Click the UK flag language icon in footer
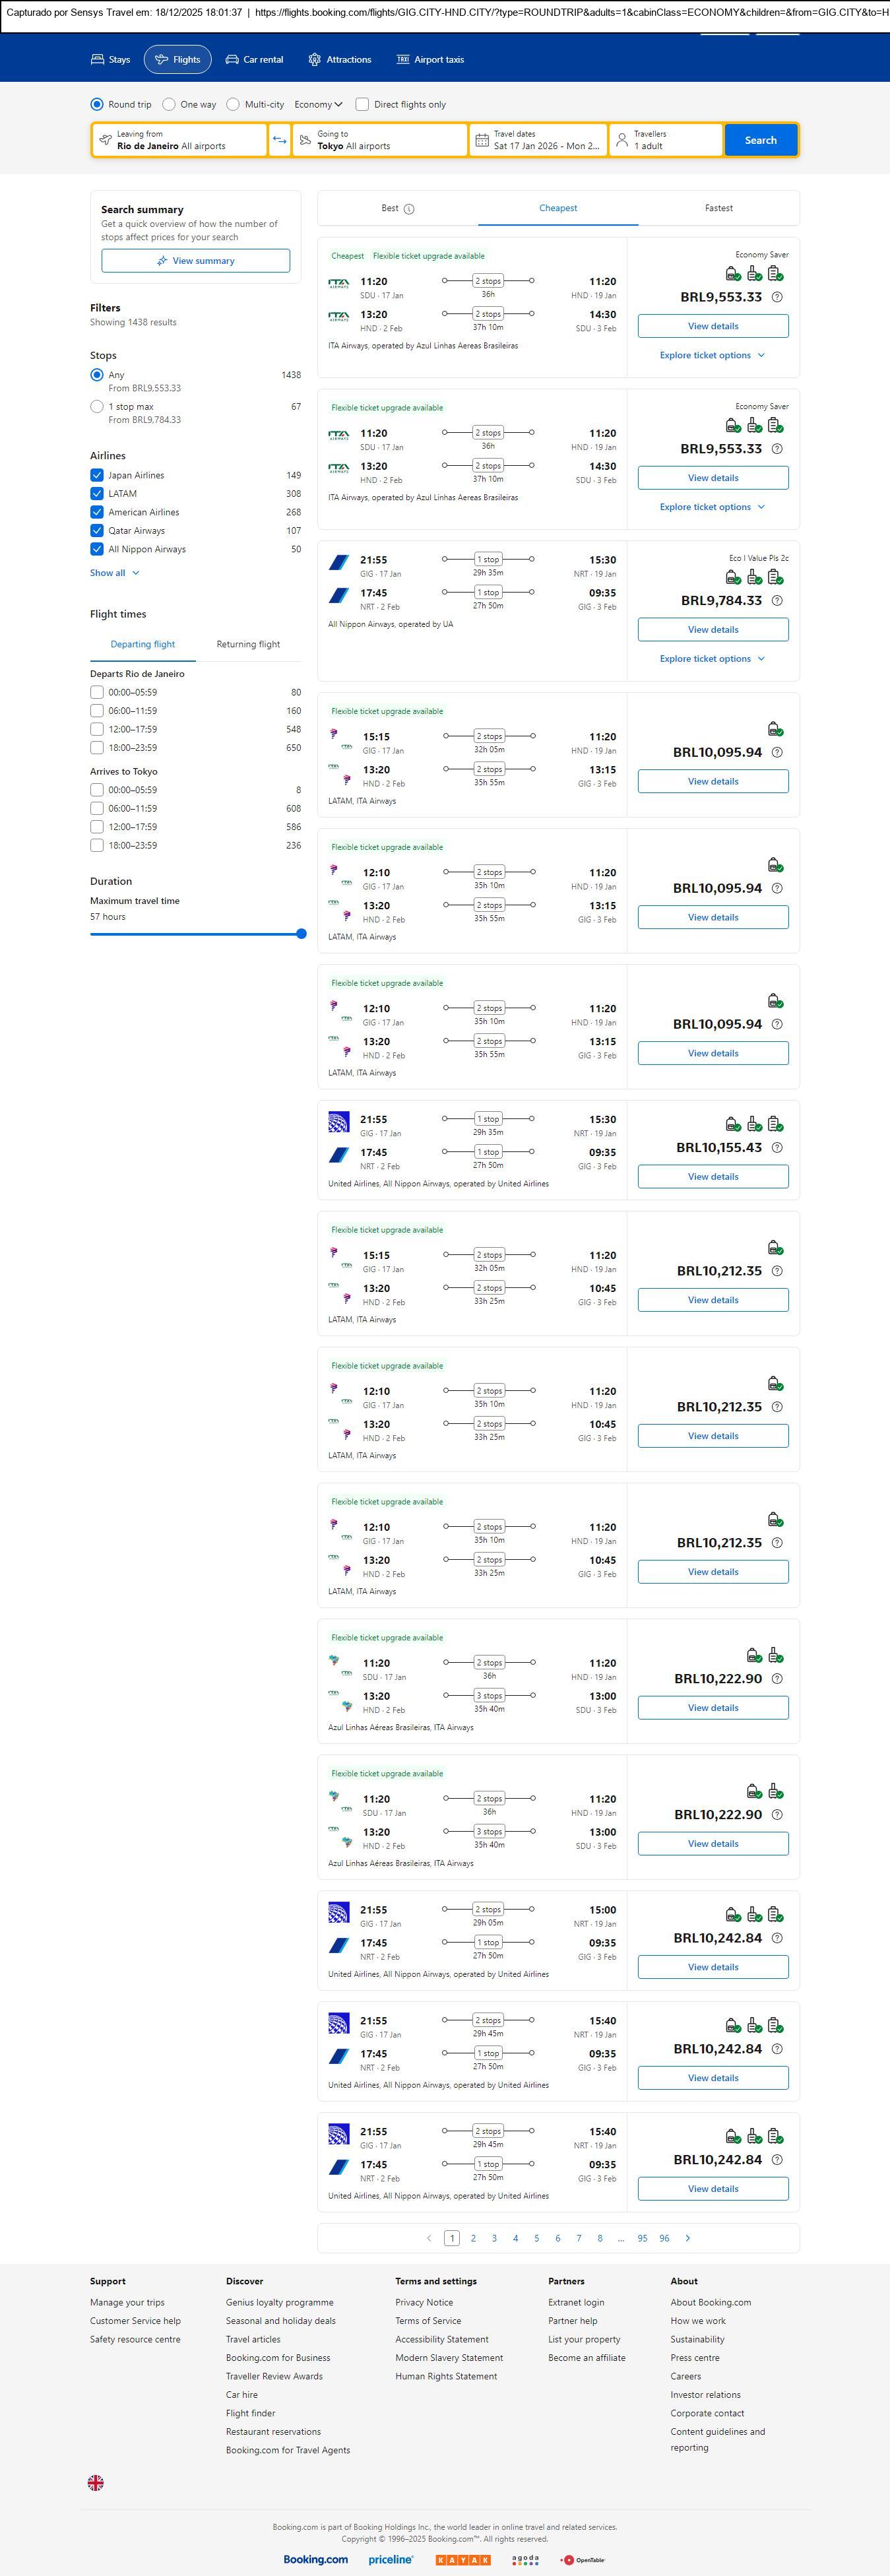This screenshot has width=890, height=2576. click(96, 2482)
